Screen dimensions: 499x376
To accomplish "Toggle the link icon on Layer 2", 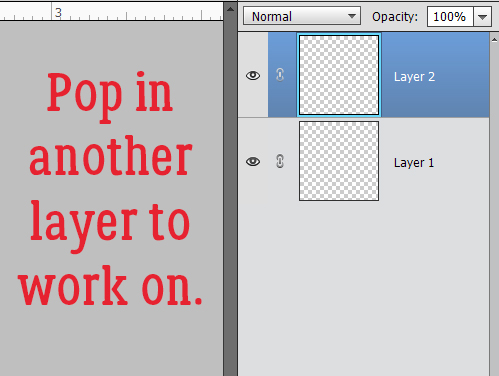I will 280,75.
